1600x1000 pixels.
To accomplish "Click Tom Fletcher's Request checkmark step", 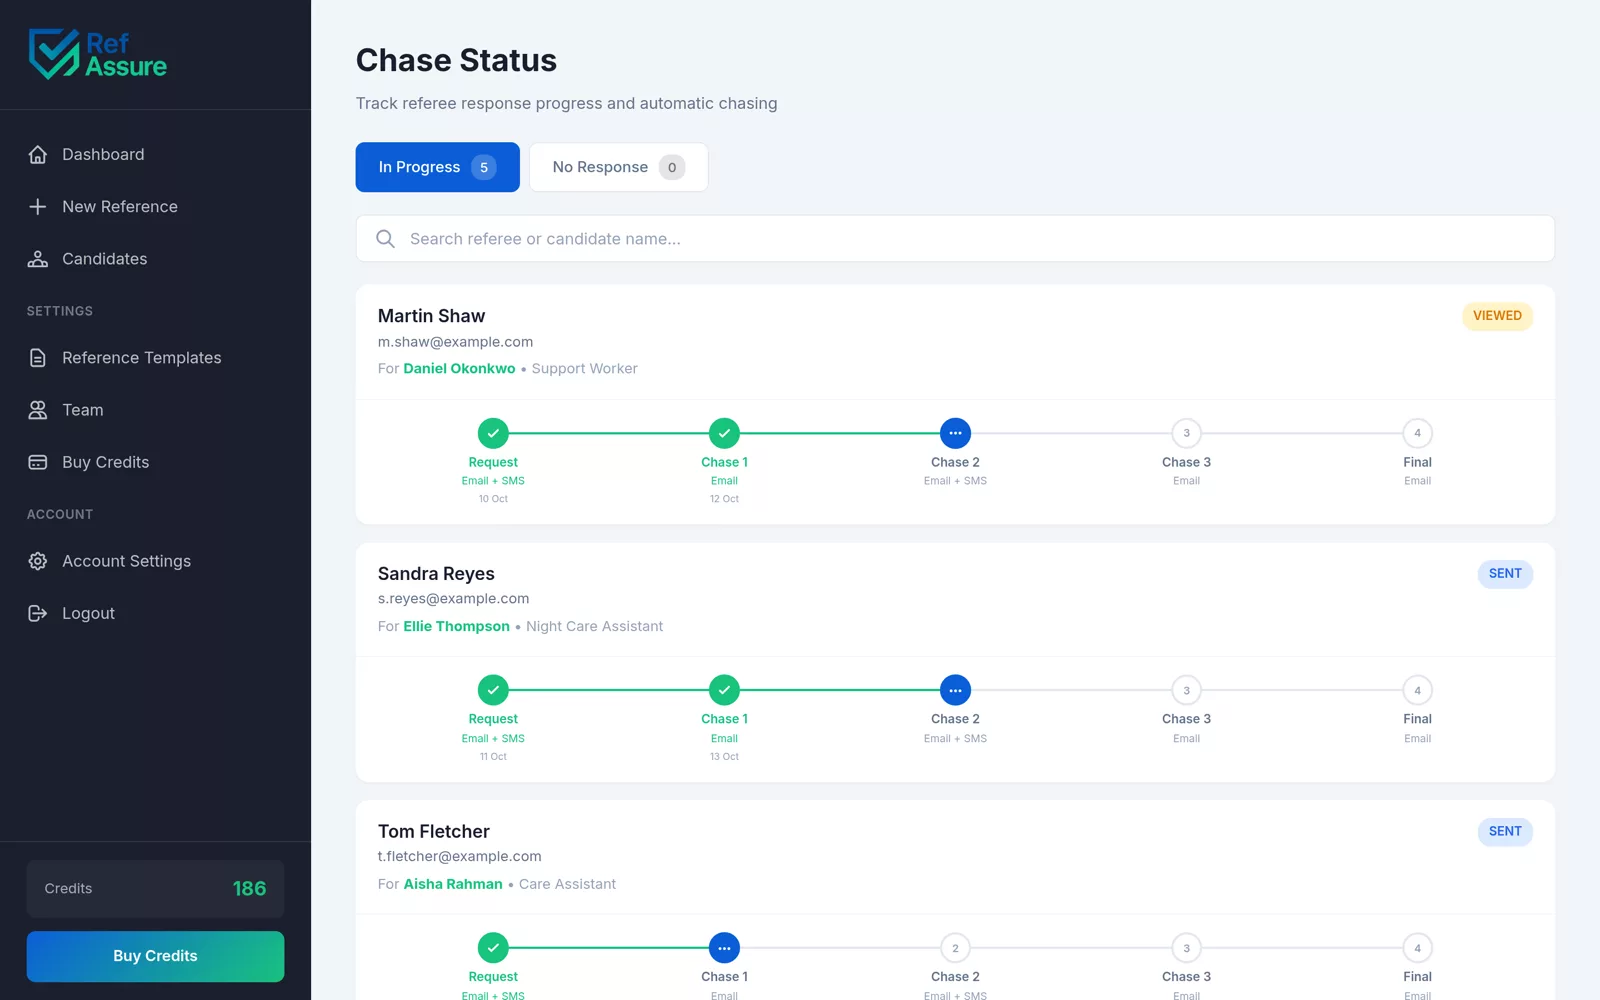I will coord(493,948).
